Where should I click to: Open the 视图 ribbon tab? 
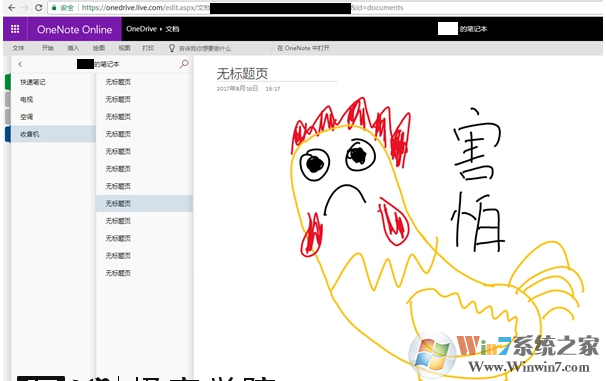(x=124, y=48)
